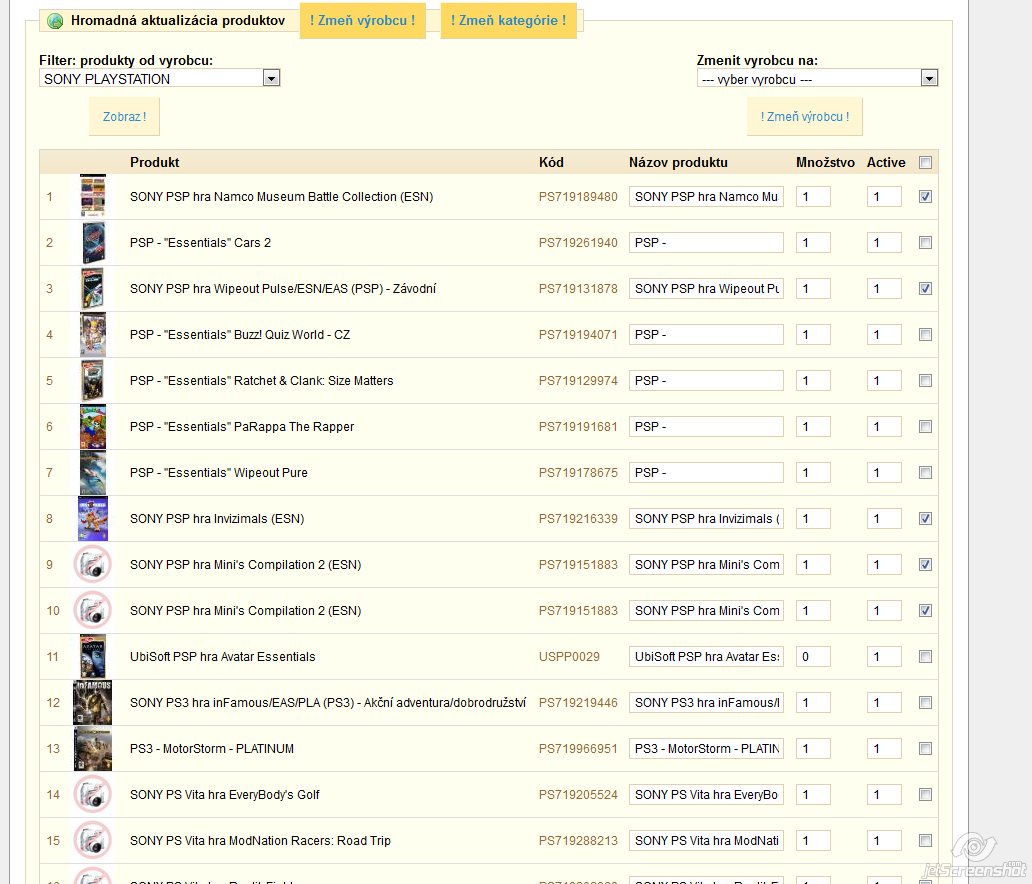Open product code link PS719189480
The height and width of the screenshot is (884, 1032).
[578, 197]
